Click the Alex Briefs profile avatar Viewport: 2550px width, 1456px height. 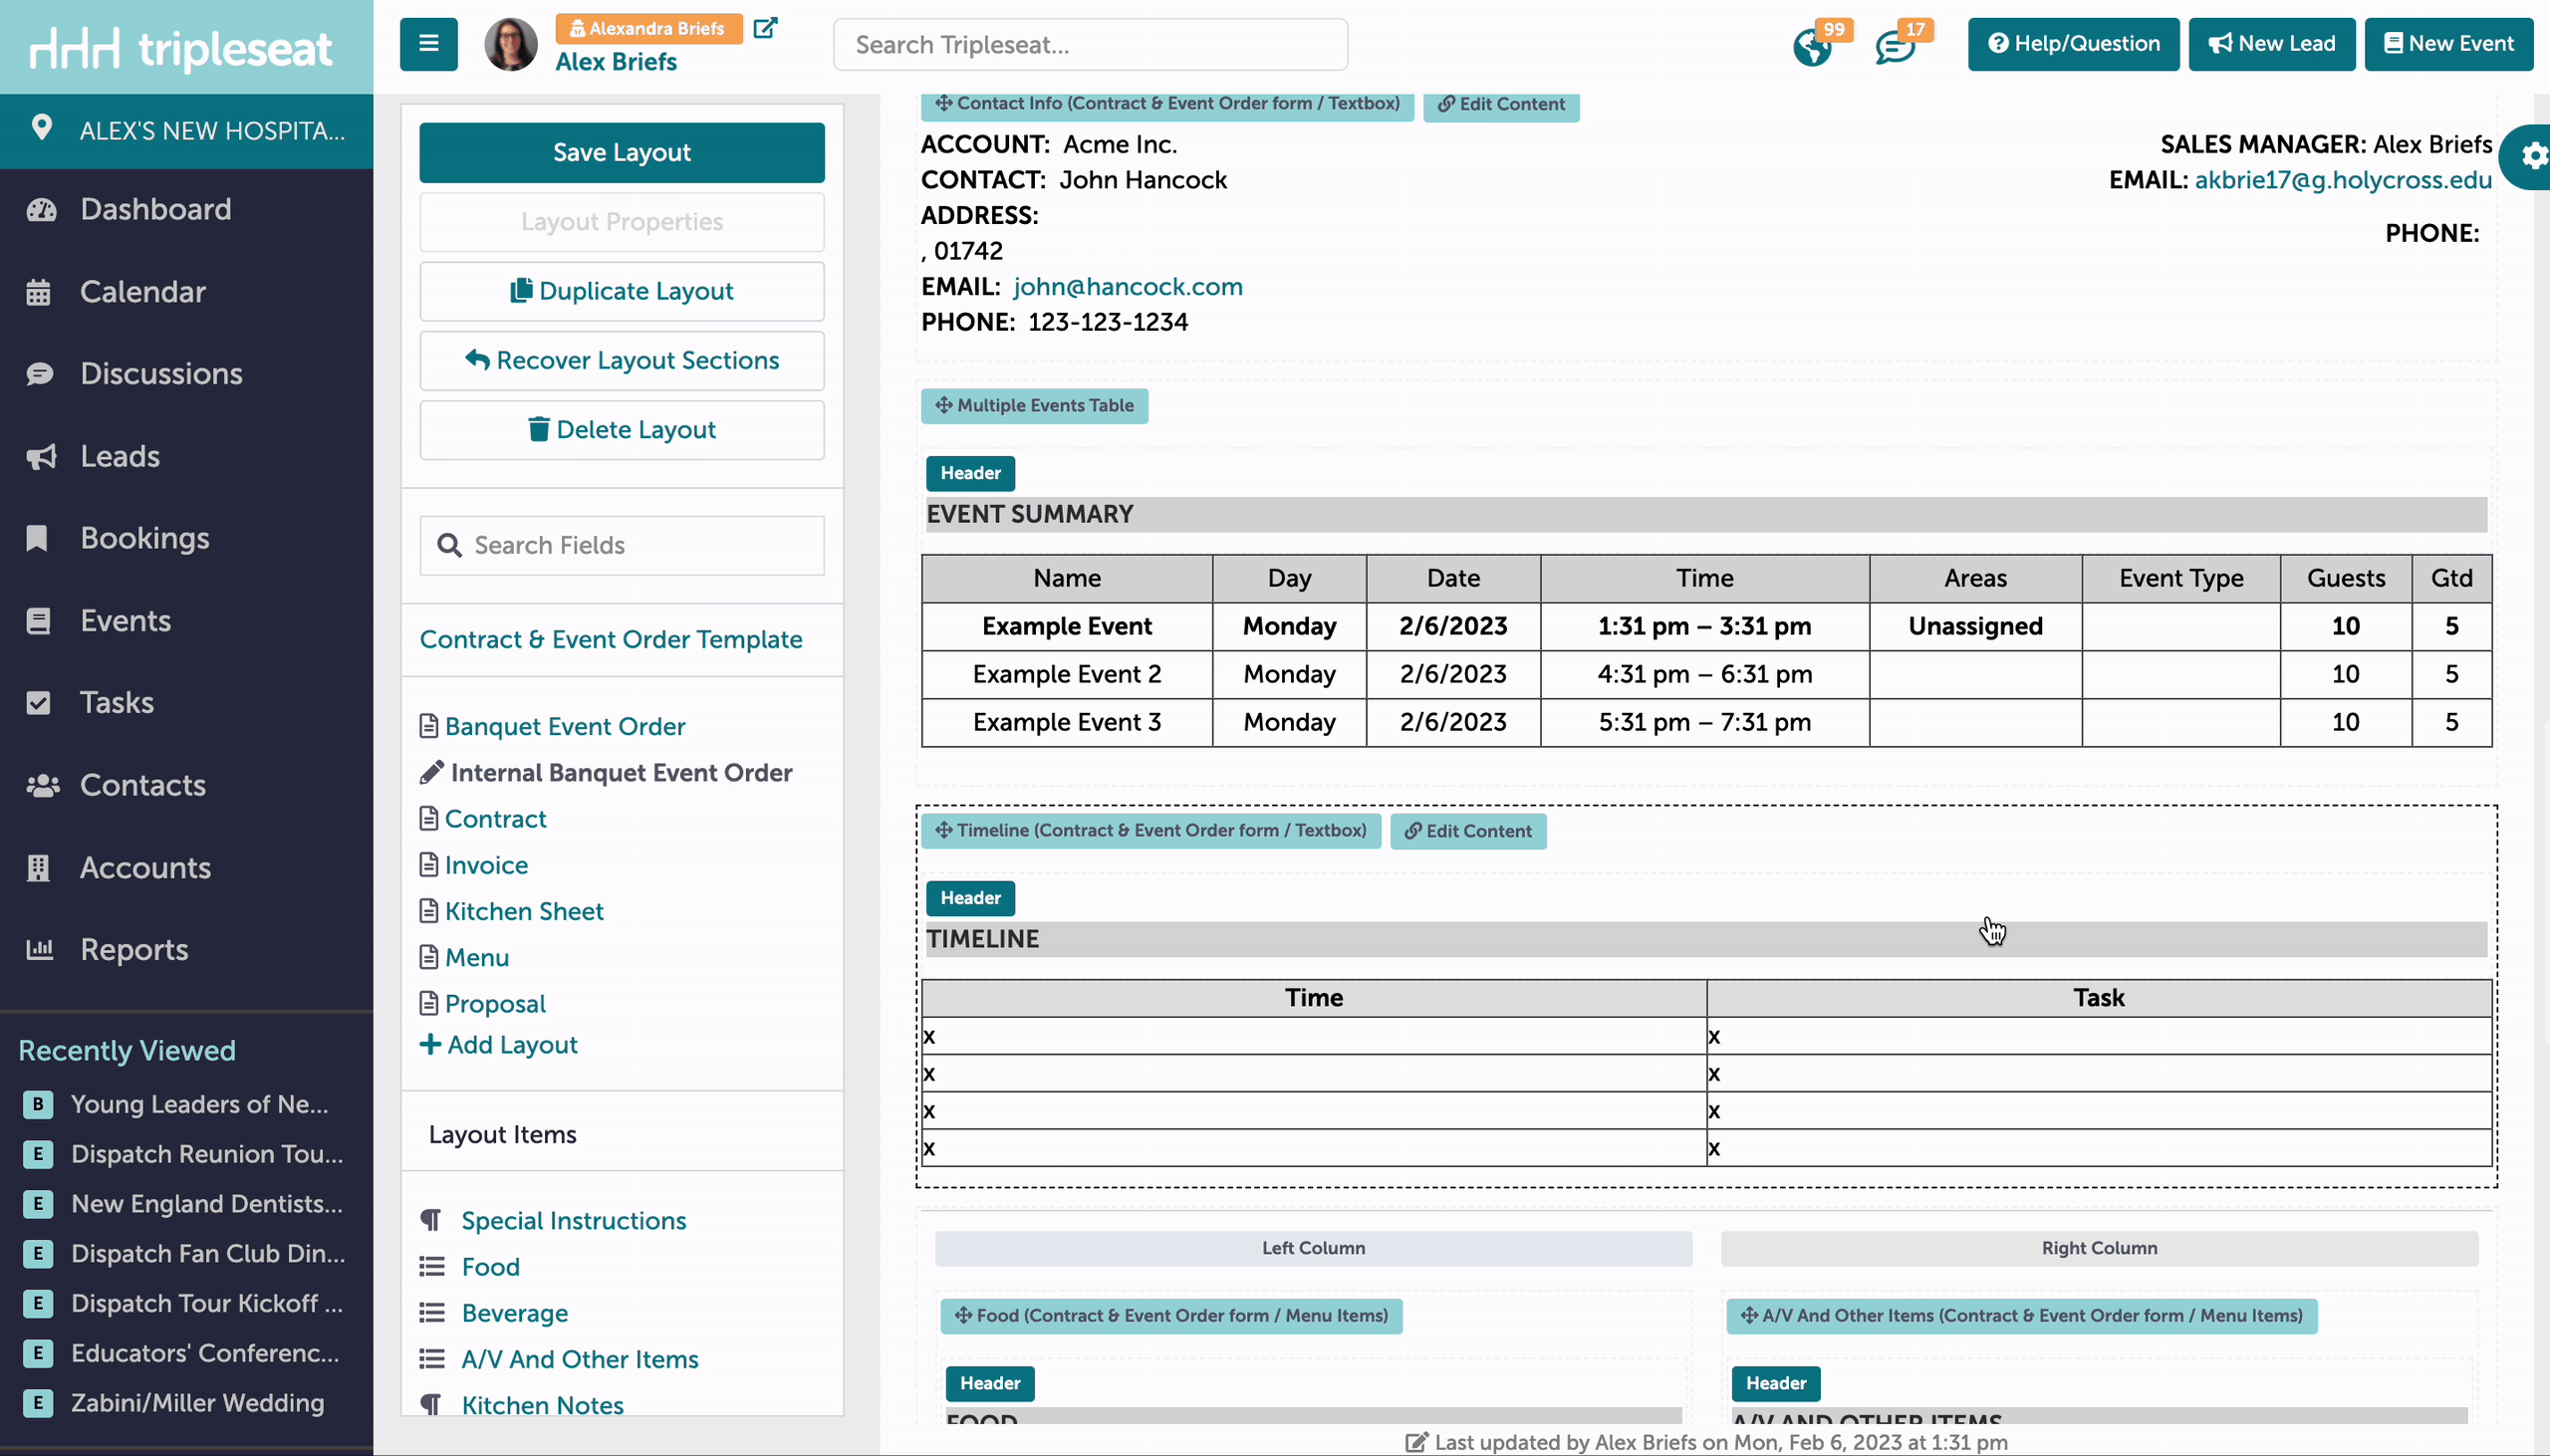(x=511, y=44)
